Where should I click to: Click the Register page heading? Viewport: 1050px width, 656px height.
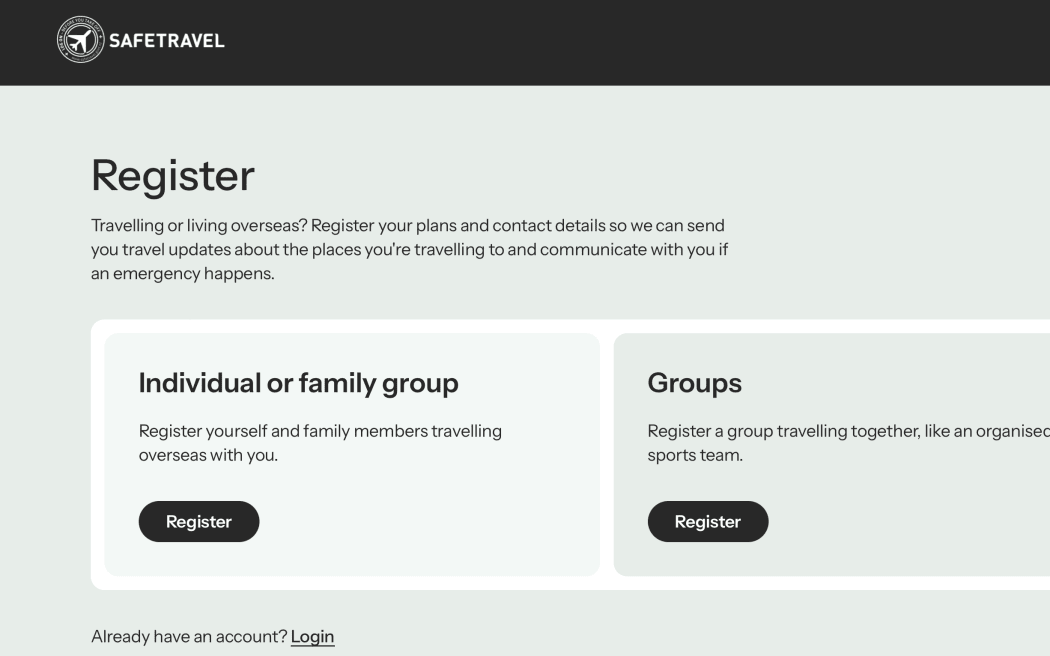pyautogui.click(x=172, y=177)
